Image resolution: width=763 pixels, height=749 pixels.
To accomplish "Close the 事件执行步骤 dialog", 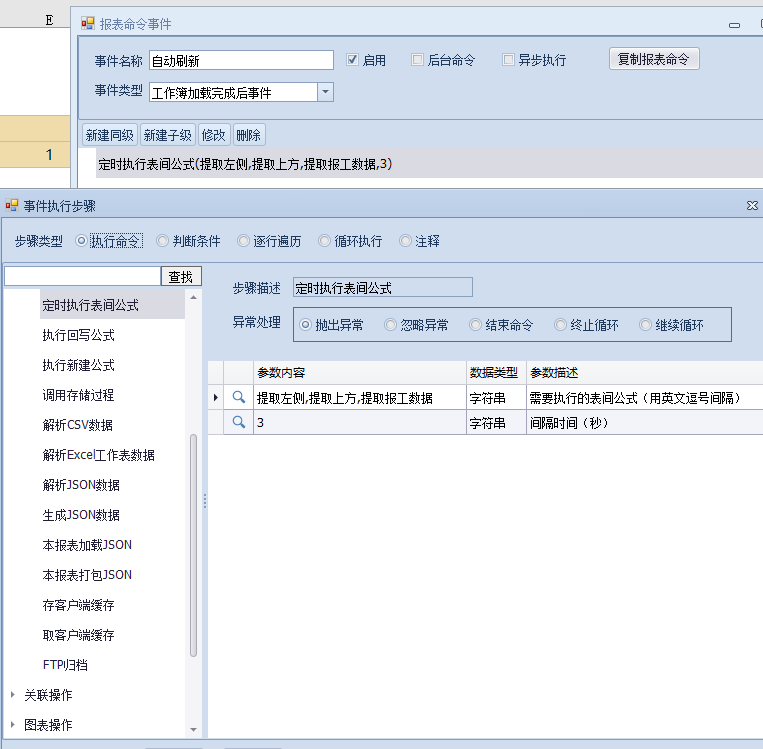I will point(752,205).
